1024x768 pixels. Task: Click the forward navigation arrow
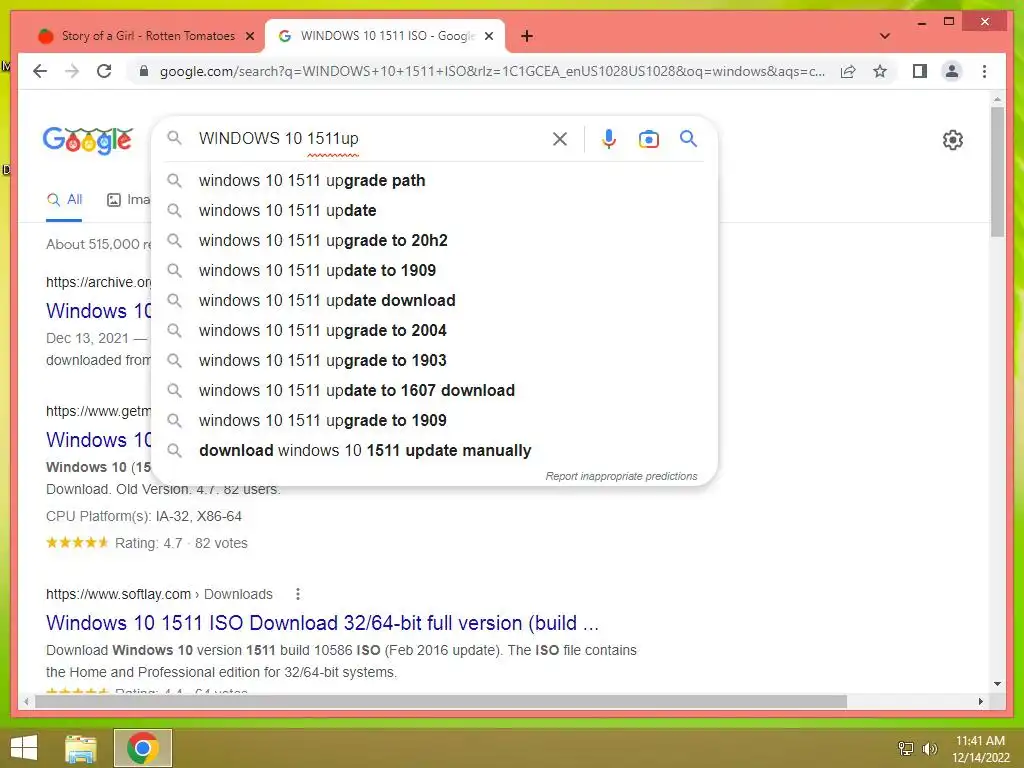point(72,71)
